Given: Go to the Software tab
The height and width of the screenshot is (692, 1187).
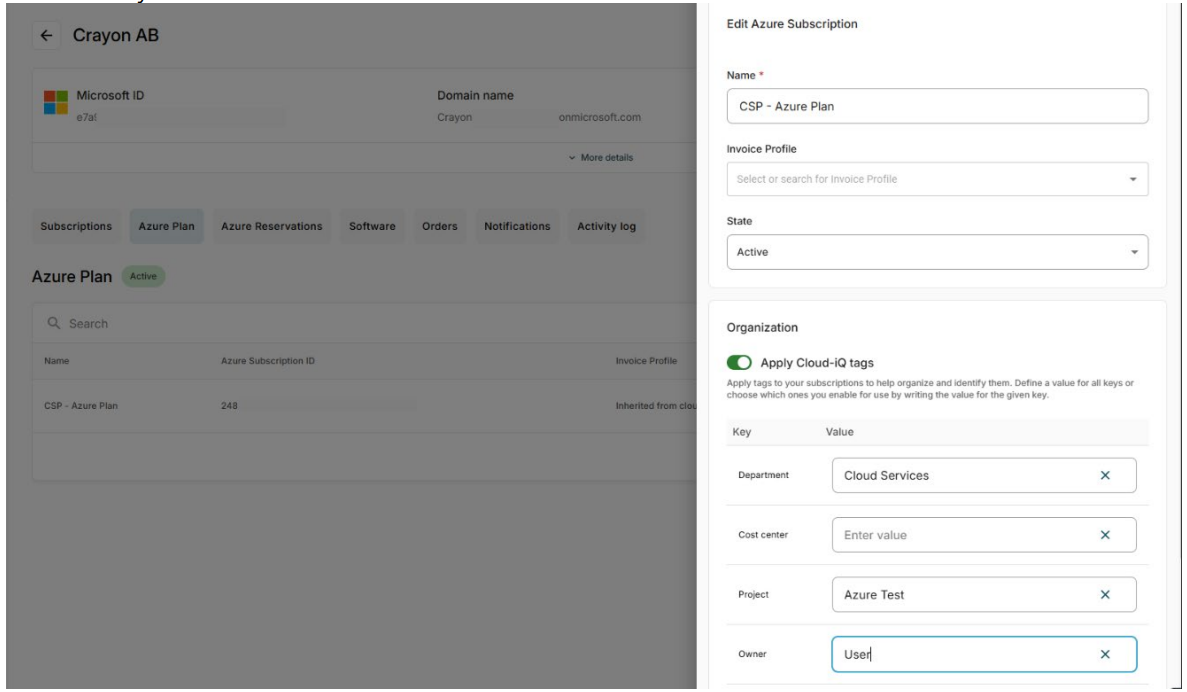Looking at the screenshot, I should coord(372,226).
